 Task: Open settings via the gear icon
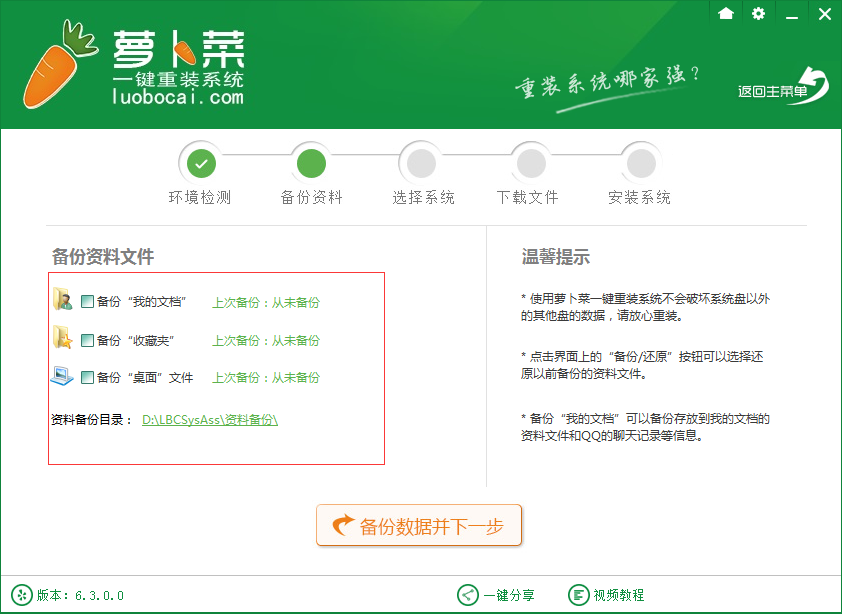[758, 13]
